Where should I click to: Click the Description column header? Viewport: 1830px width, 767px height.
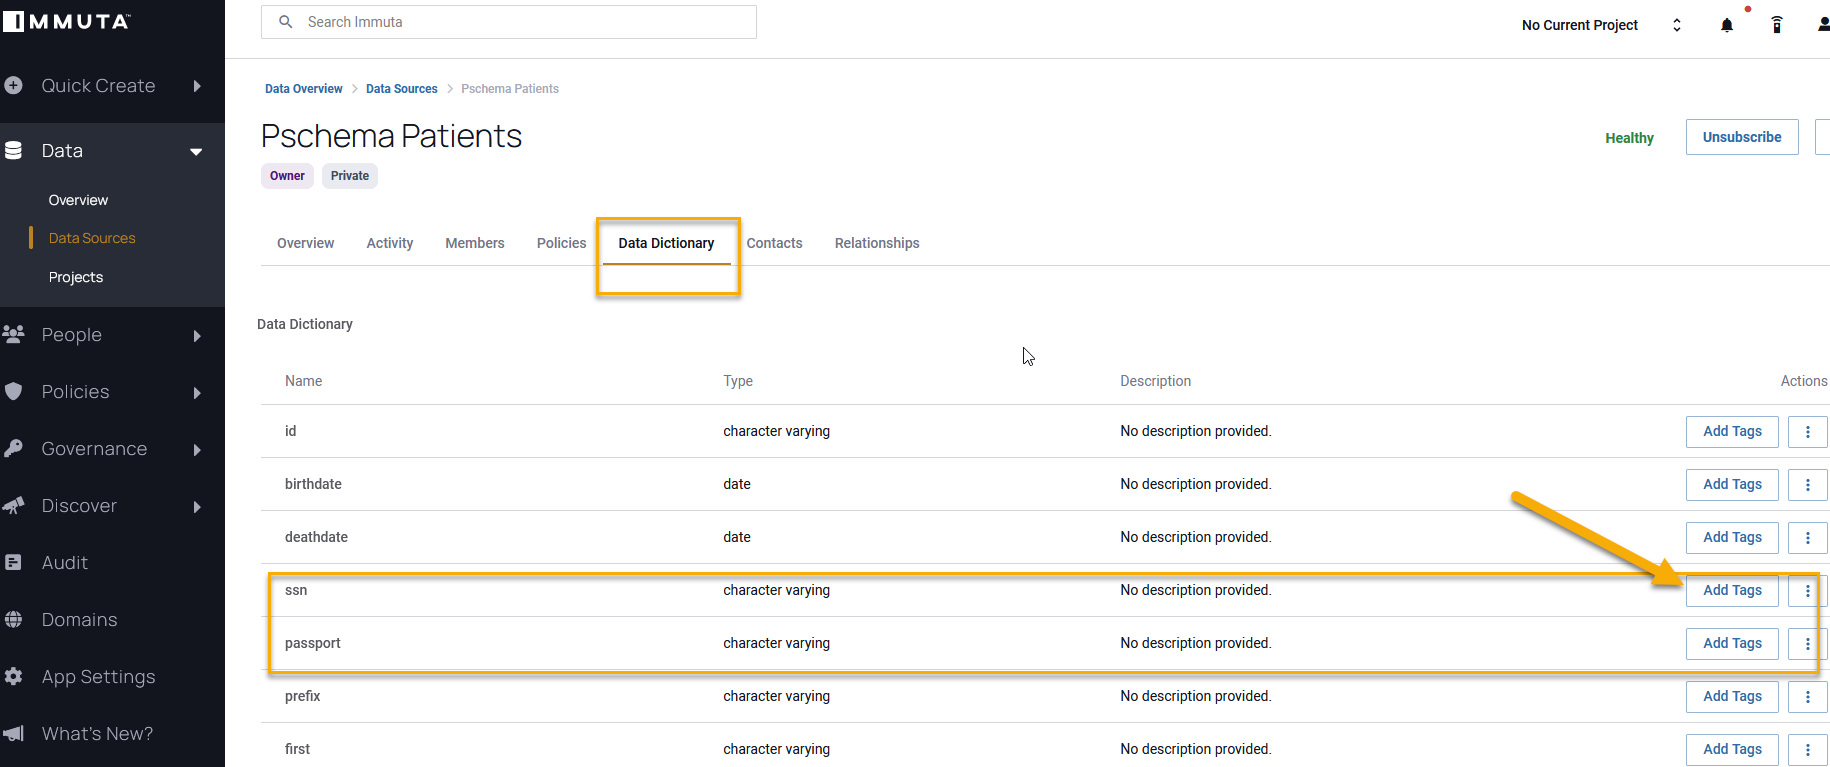[x=1156, y=381]
